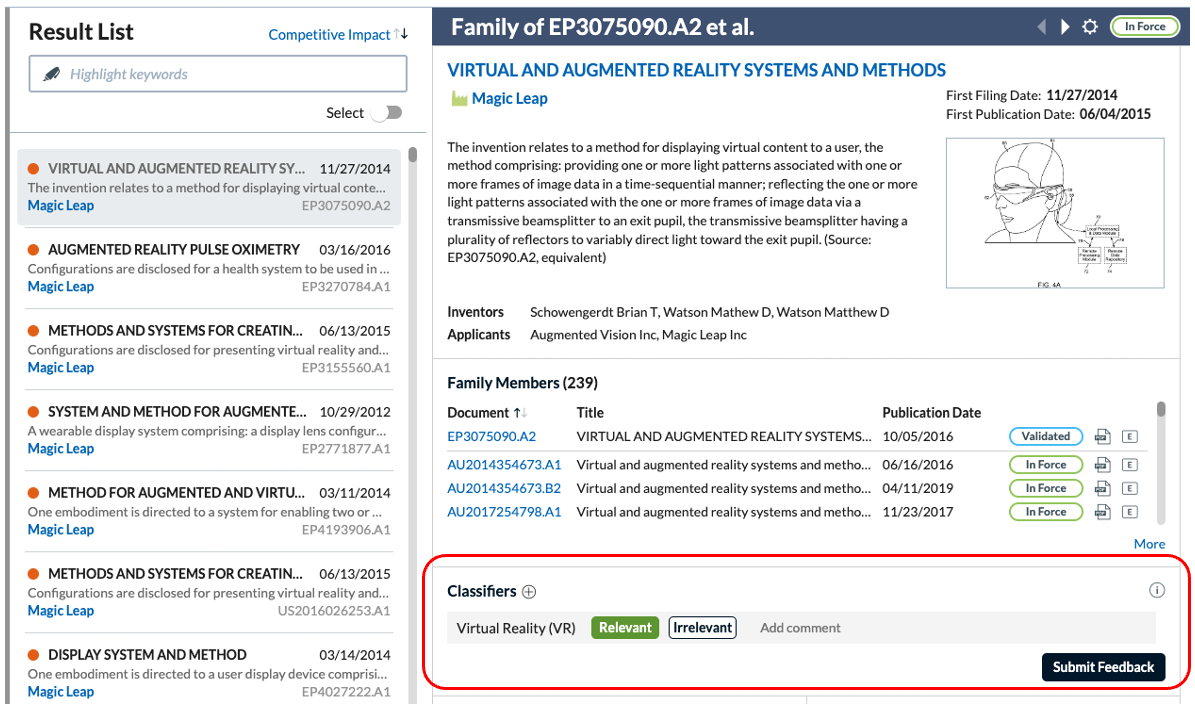The width and height of the screenshot is (1195, 709).
Task: Open document AU2017254798.A1 link
Action: (504, 512)
